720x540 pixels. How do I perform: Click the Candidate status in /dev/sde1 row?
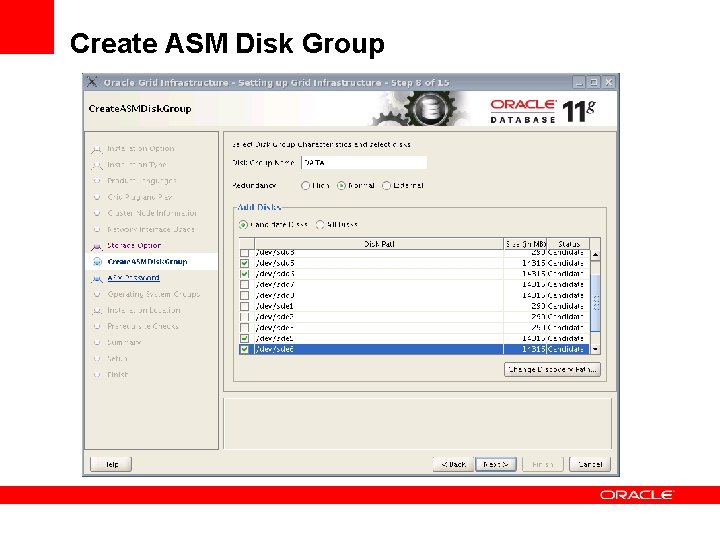pyautogui.click(x=565, y=306)
